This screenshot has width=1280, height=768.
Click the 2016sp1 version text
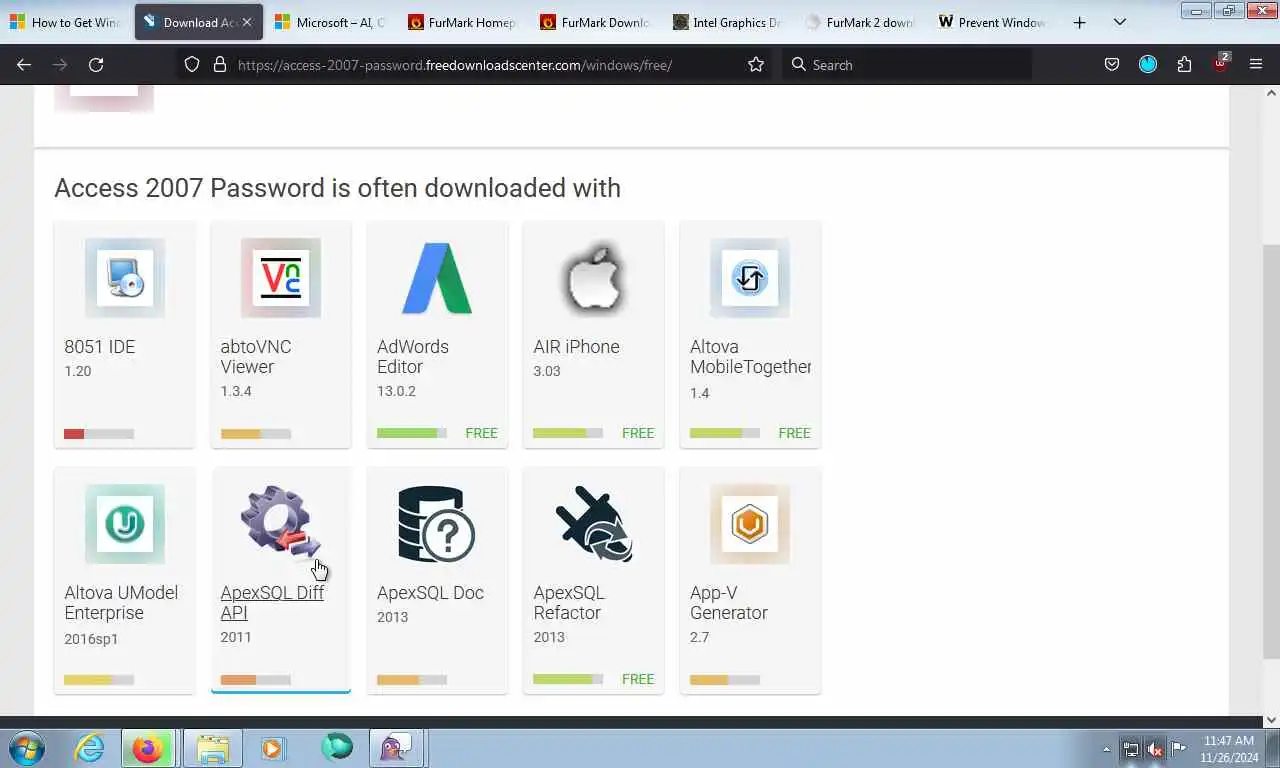[x=91, y=639]
